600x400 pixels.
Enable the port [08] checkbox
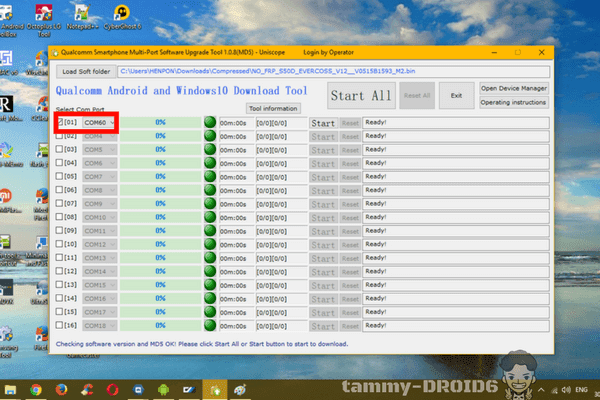(59, 217)
